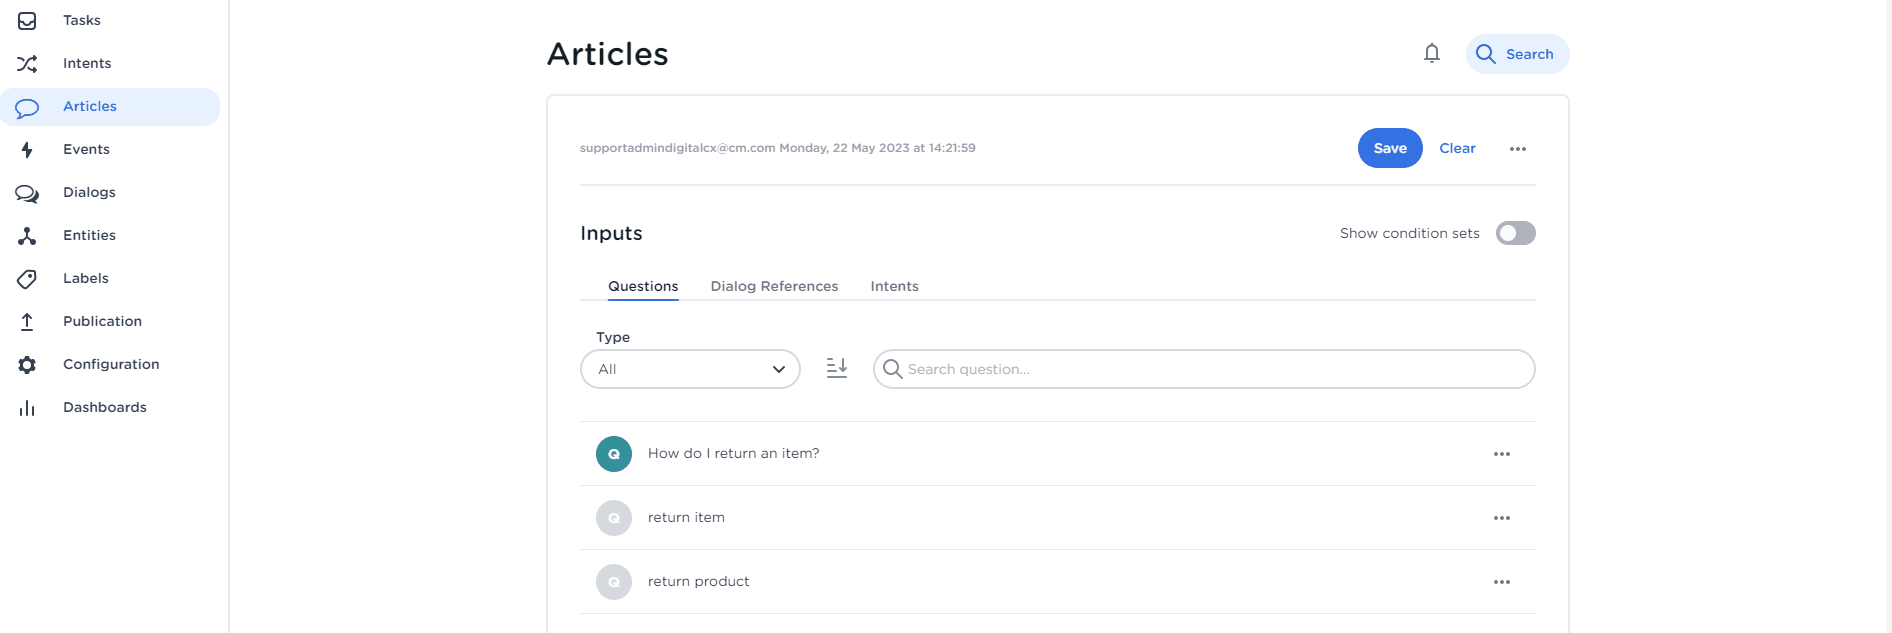Viewport: 1892px width, 633px height.
Task: Click the Intents shuffle icon
Action: (x=27, y=64)
